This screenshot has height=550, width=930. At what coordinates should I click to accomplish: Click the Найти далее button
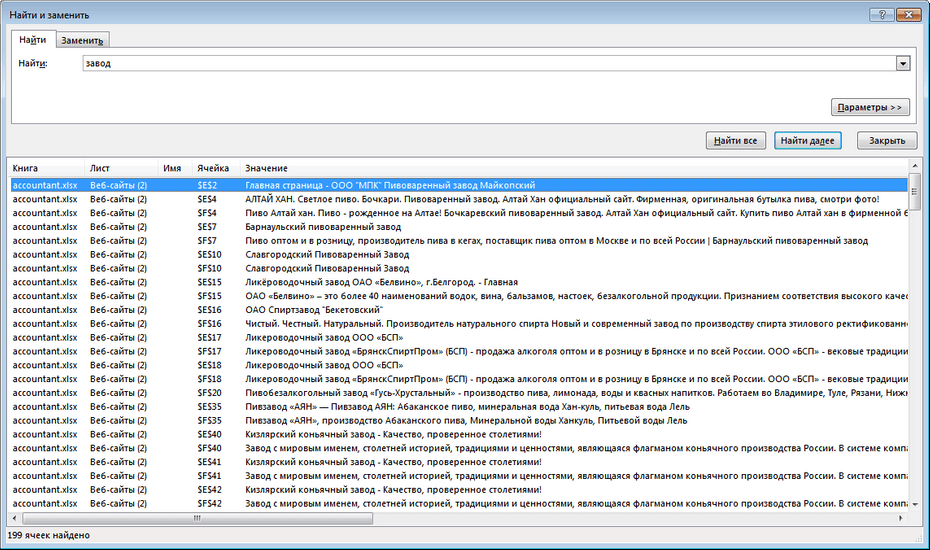(x=807, y=141)
